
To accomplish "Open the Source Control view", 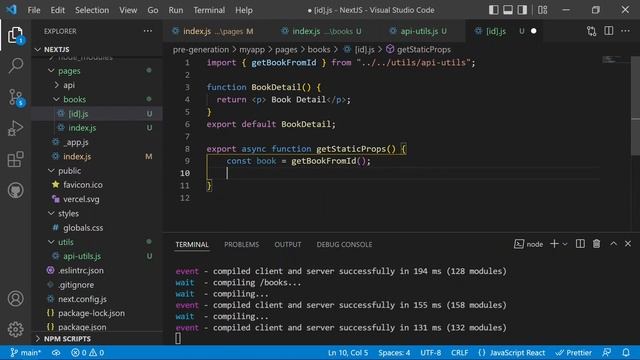I will click(16, 97).
